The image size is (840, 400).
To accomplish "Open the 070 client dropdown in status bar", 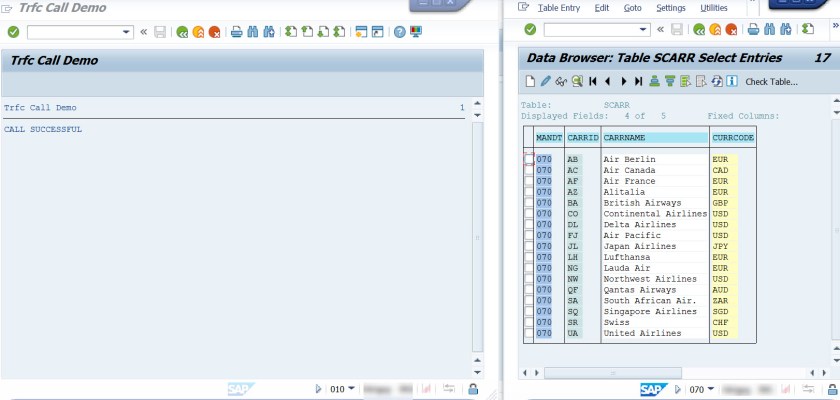I will pyautogui.click(x=710, y=389).
